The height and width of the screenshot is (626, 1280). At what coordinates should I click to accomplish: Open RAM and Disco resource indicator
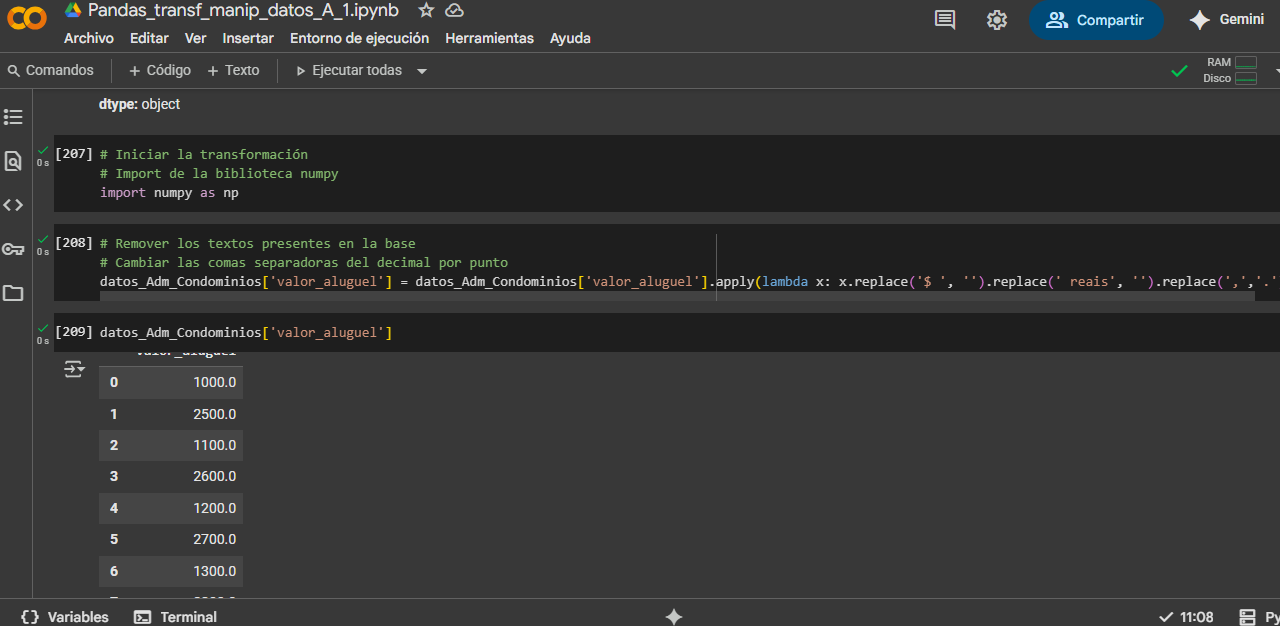tap(1230, 70)
